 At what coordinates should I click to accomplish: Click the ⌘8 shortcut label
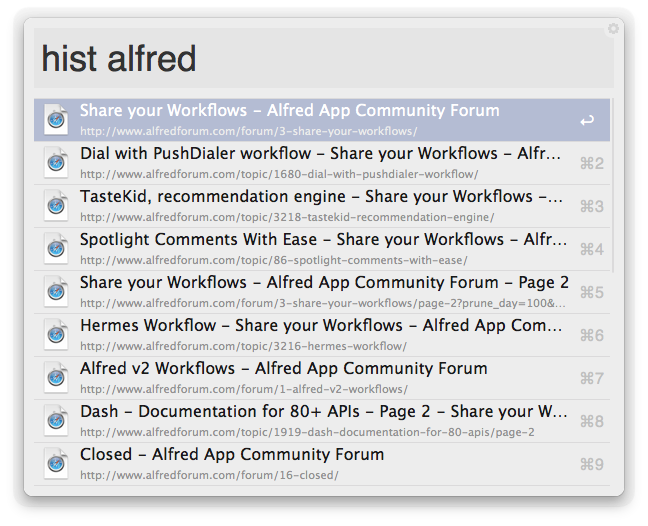592,421
